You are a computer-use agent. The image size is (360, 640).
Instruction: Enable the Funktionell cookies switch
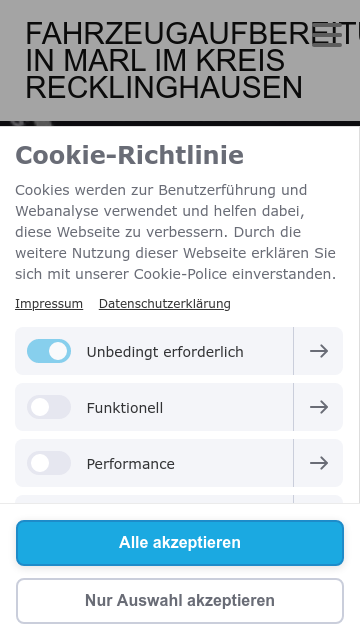(49, 407)
